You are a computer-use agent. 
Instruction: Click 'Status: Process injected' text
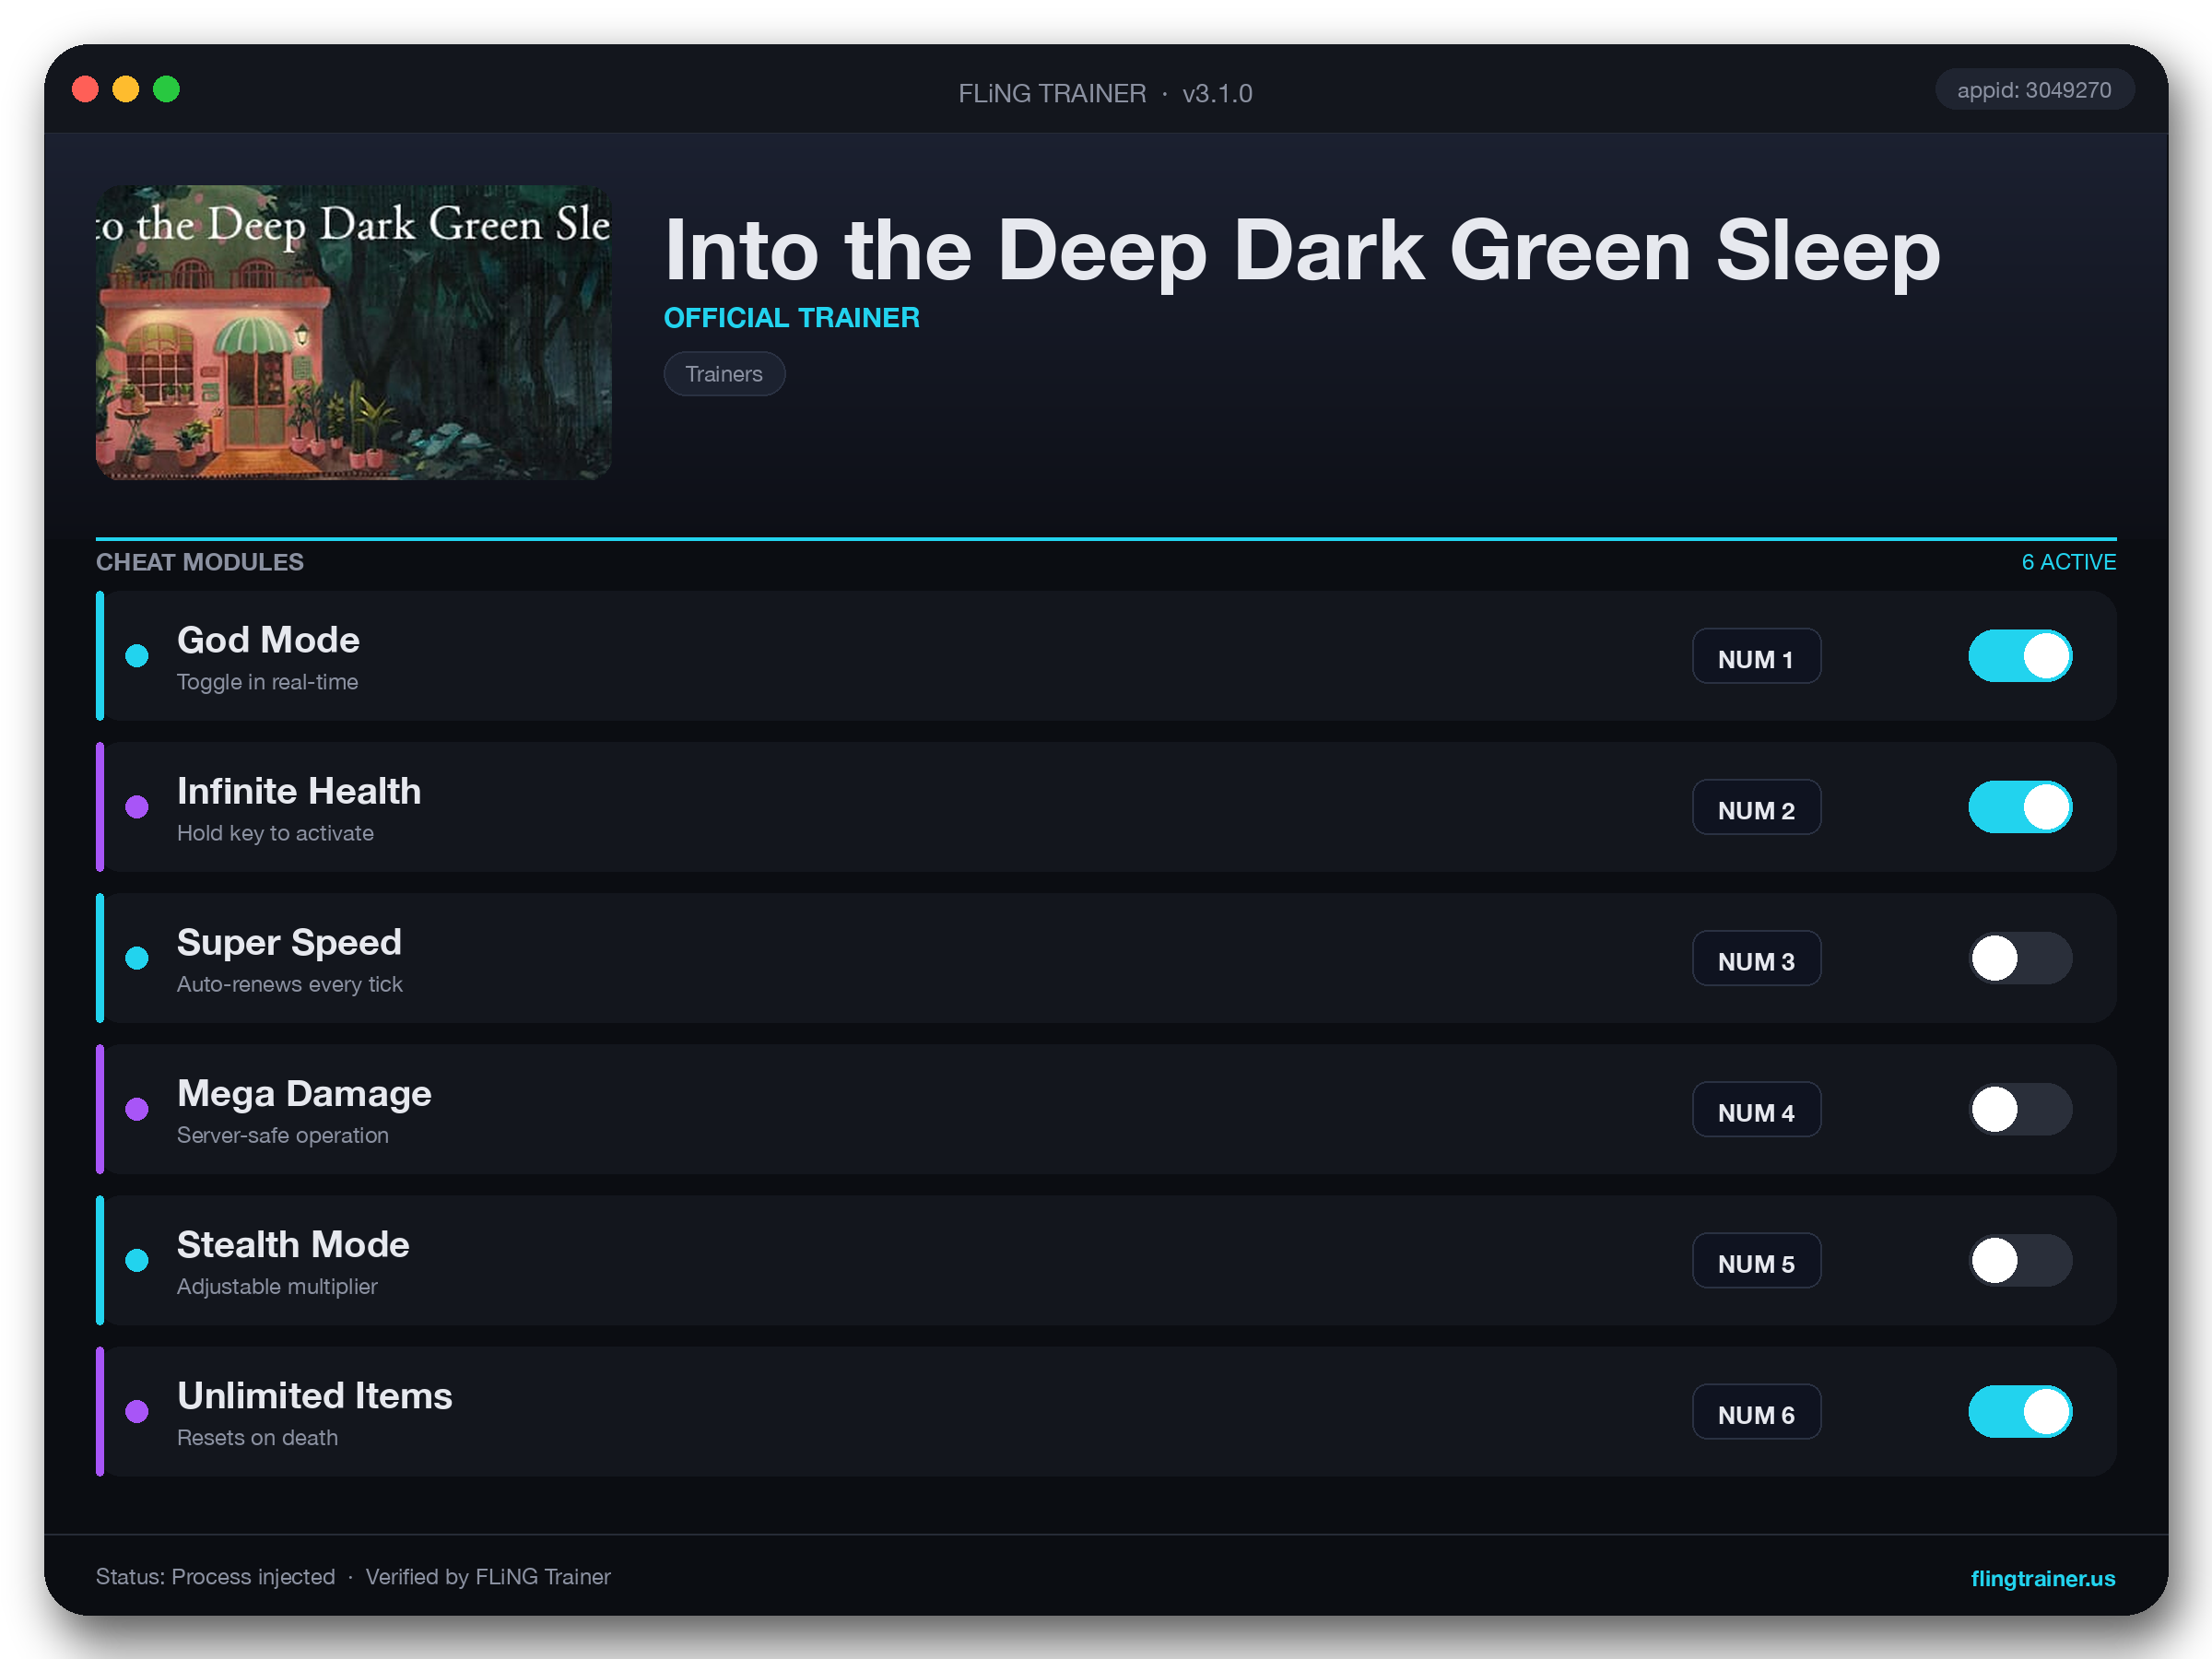215,1577
